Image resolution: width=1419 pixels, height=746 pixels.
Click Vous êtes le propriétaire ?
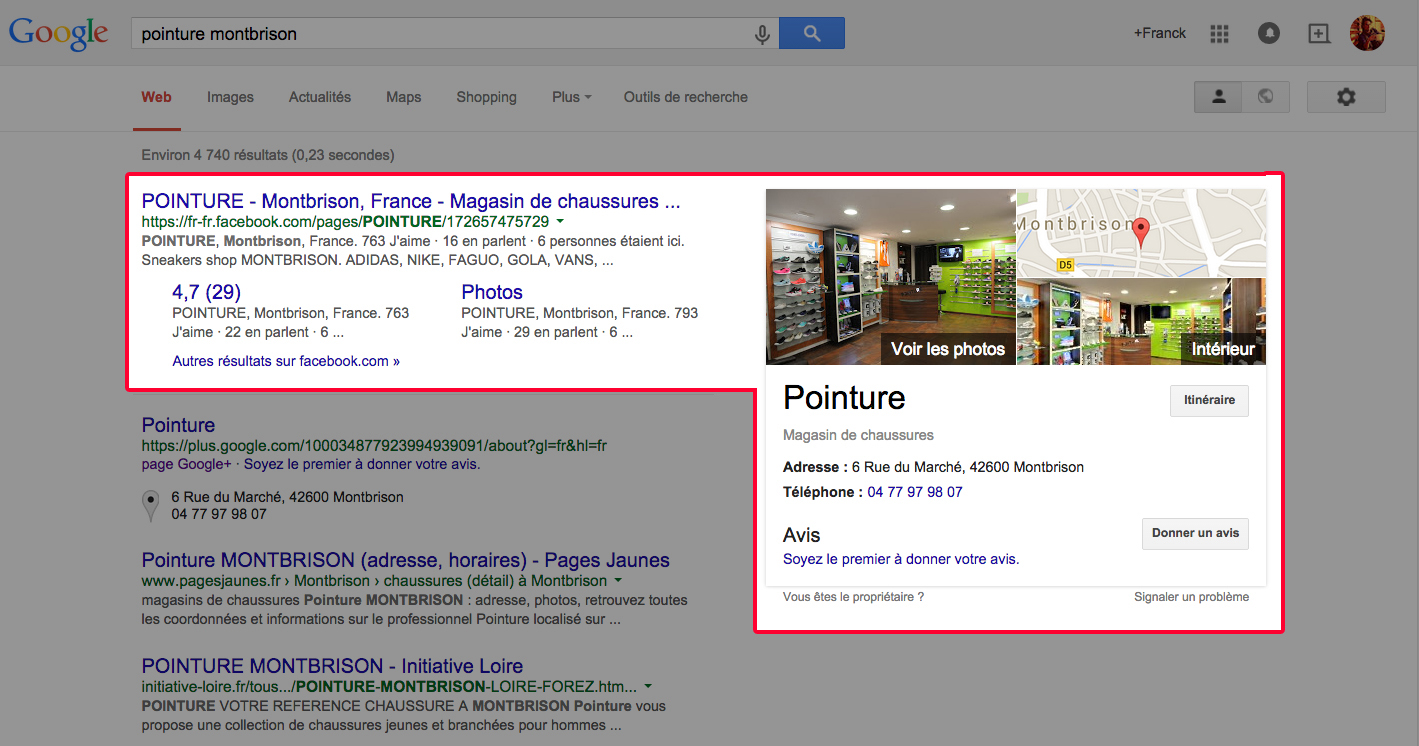point(853,597)
